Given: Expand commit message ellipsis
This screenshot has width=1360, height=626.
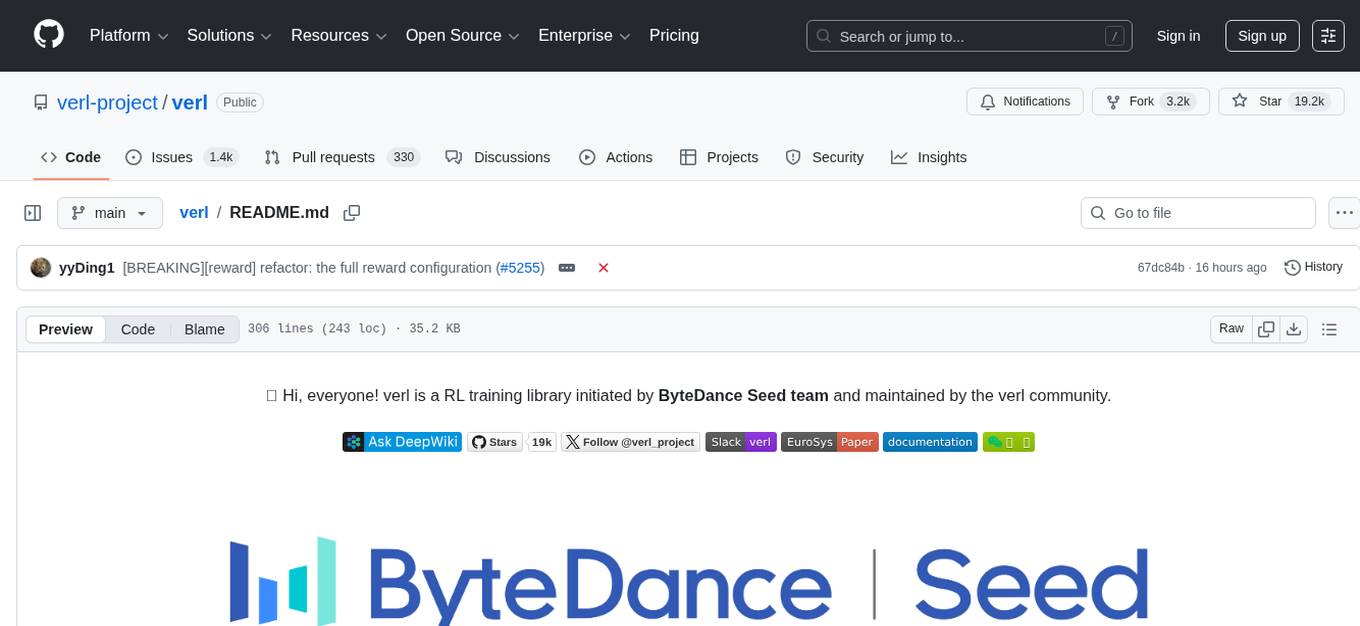Looking at the screenshot, I should click(x=567, y=268).
